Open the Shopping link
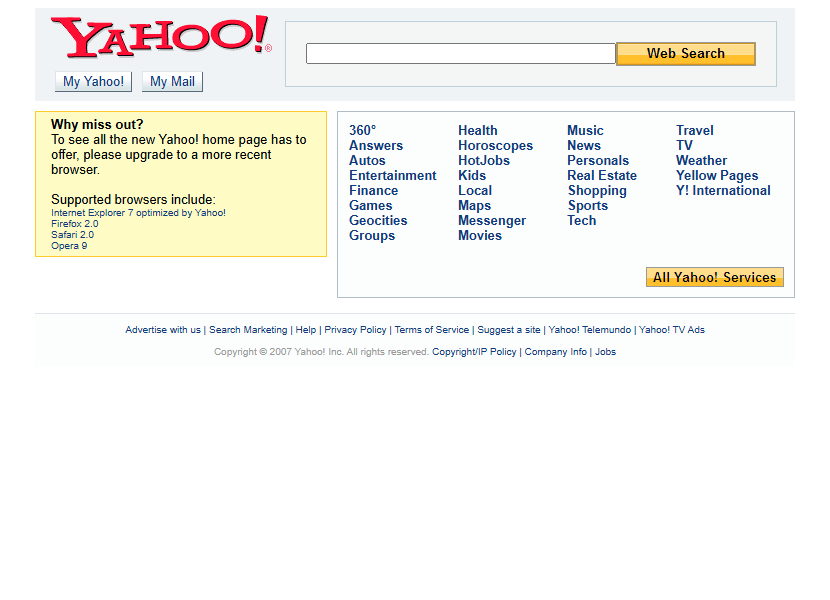This screenshot has width=830, height=600. click(x=597, y=191)
